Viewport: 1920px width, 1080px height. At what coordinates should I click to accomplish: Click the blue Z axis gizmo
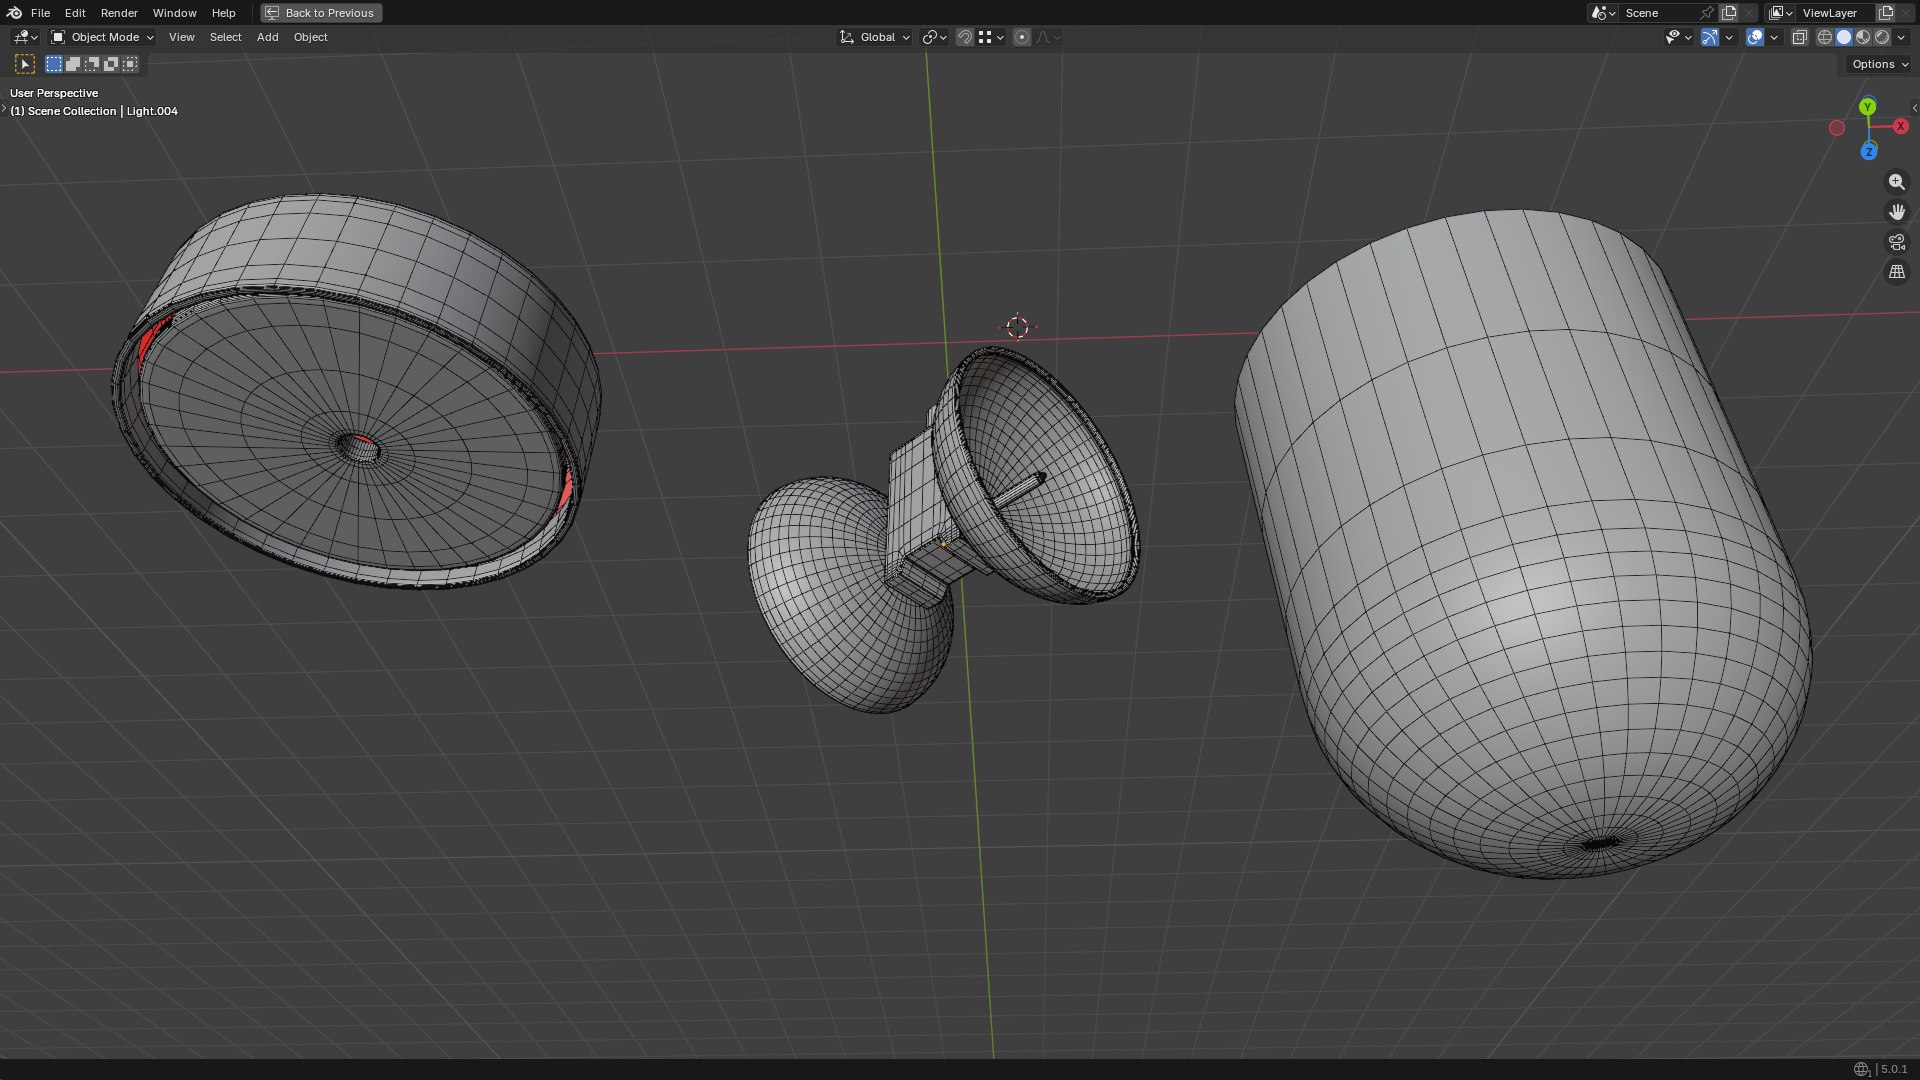[1868, 152]
